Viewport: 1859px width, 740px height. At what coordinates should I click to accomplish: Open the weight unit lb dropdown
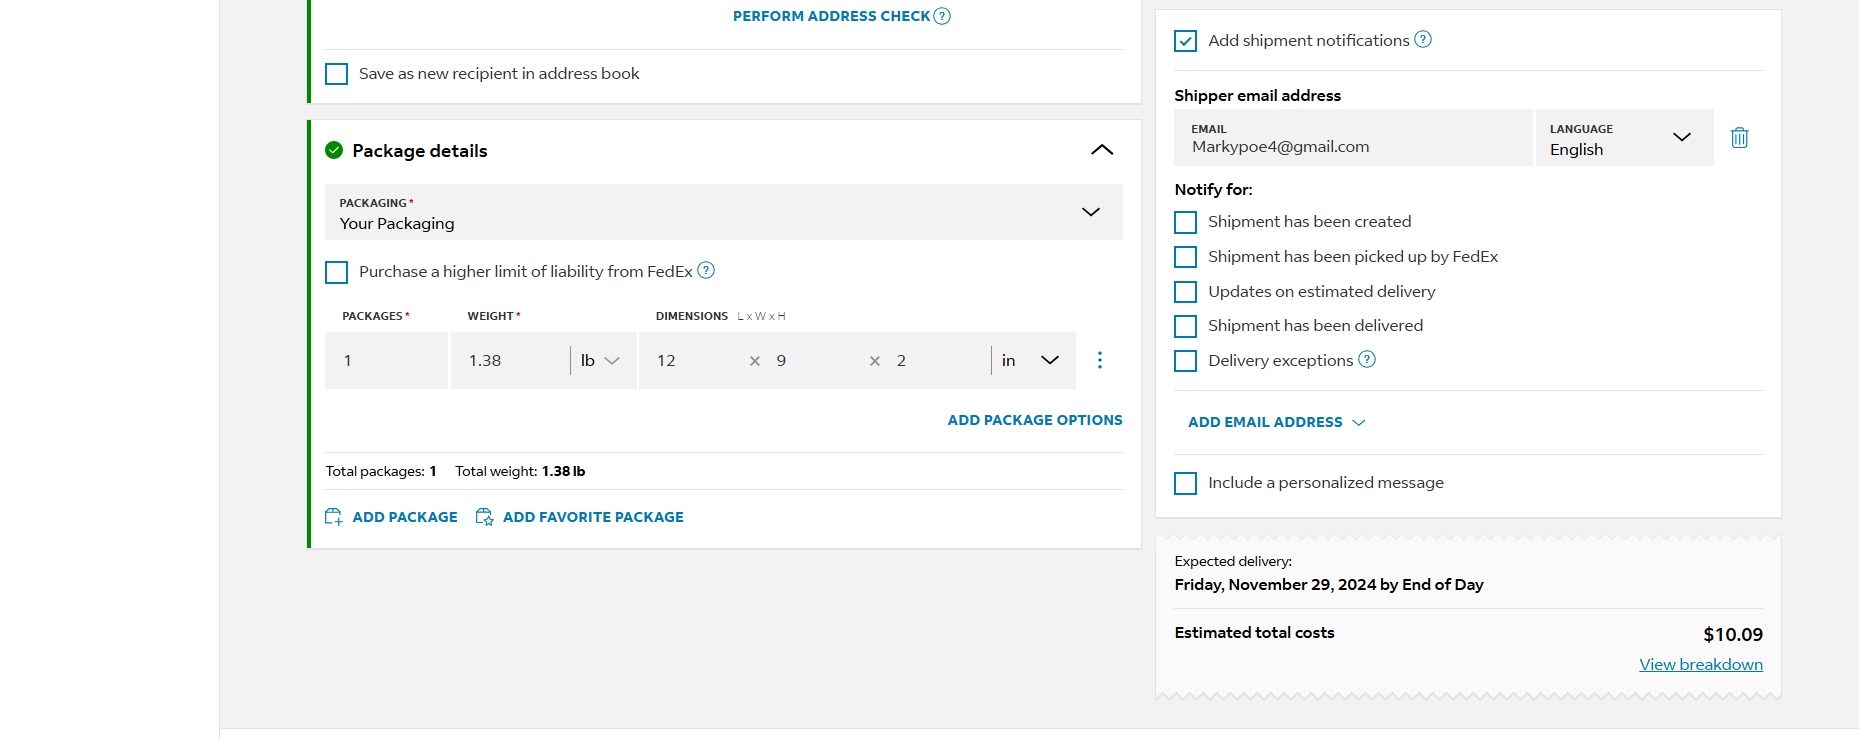pyautogui.click(x=601, y=360)
